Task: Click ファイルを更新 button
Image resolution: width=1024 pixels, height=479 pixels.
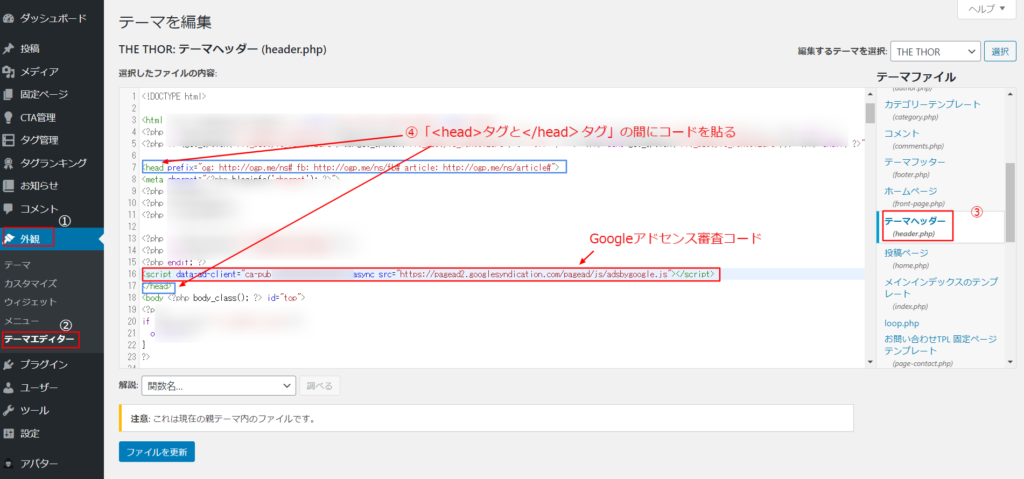Action: pos(157,452)
